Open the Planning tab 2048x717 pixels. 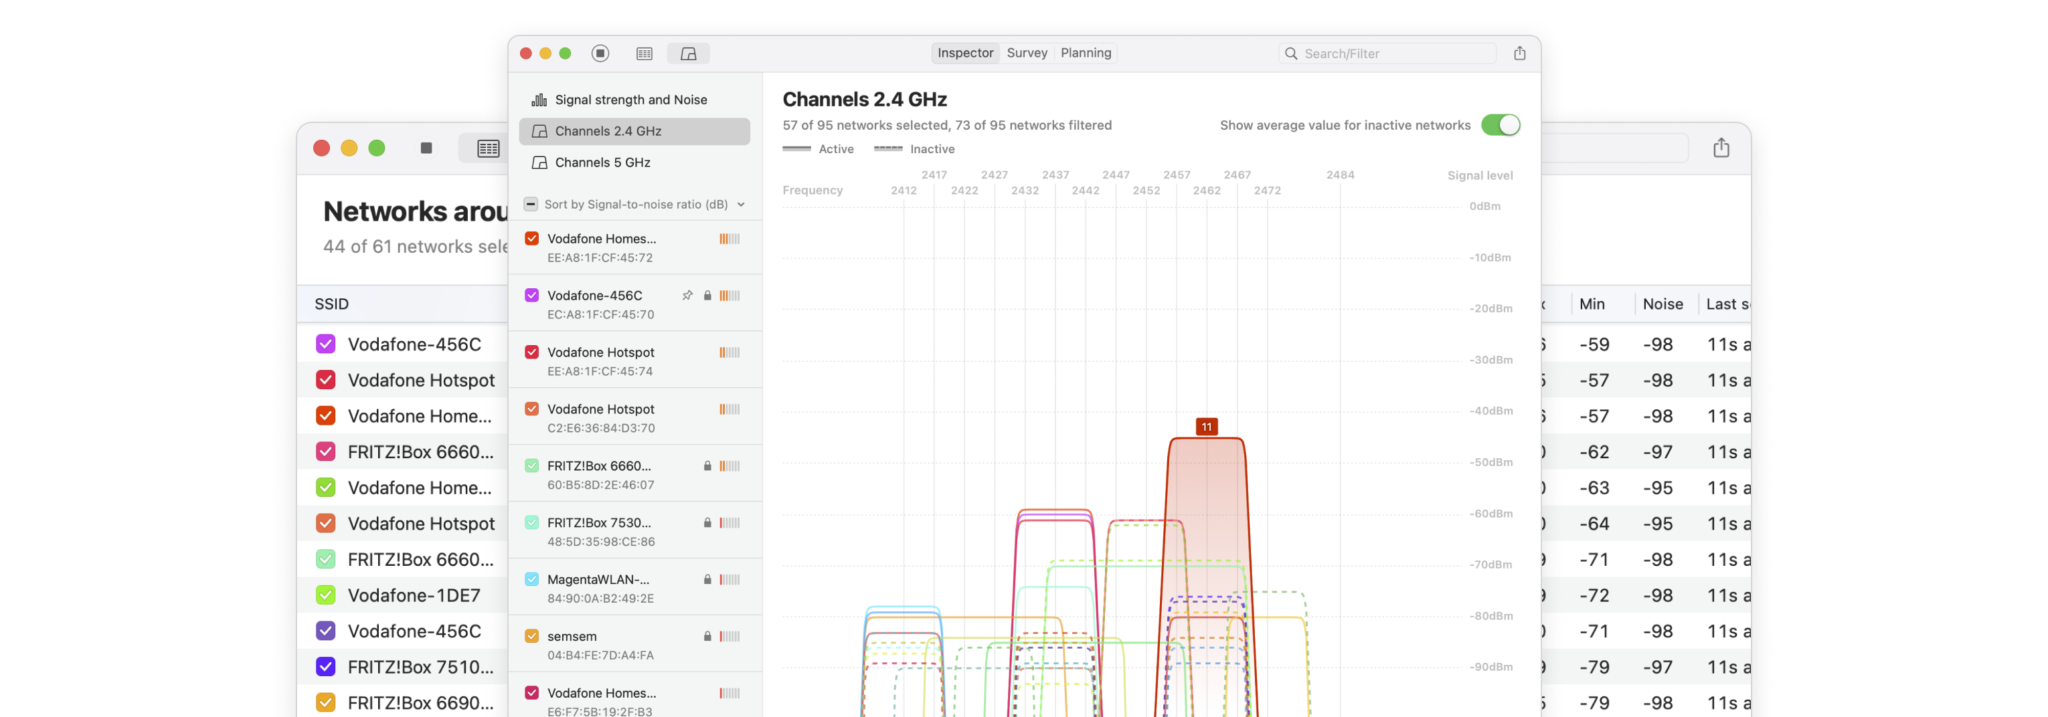tap(1086, 53)
